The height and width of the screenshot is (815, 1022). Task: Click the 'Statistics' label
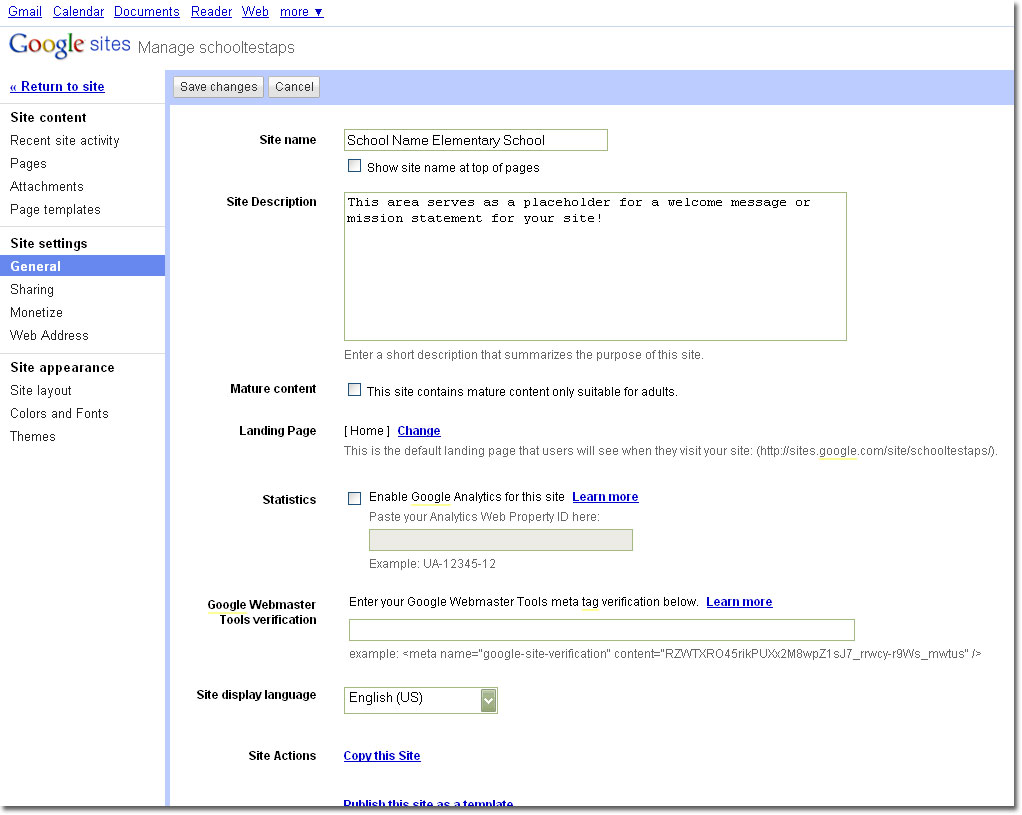tap(289, 499)
